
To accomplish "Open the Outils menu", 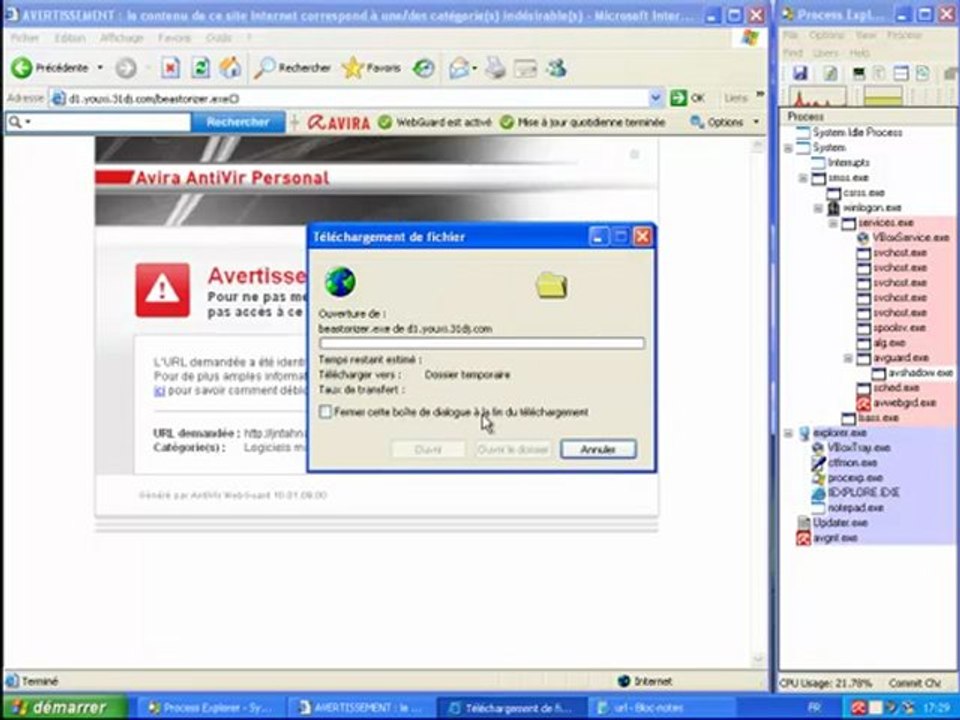I will (x=219, y=38).
